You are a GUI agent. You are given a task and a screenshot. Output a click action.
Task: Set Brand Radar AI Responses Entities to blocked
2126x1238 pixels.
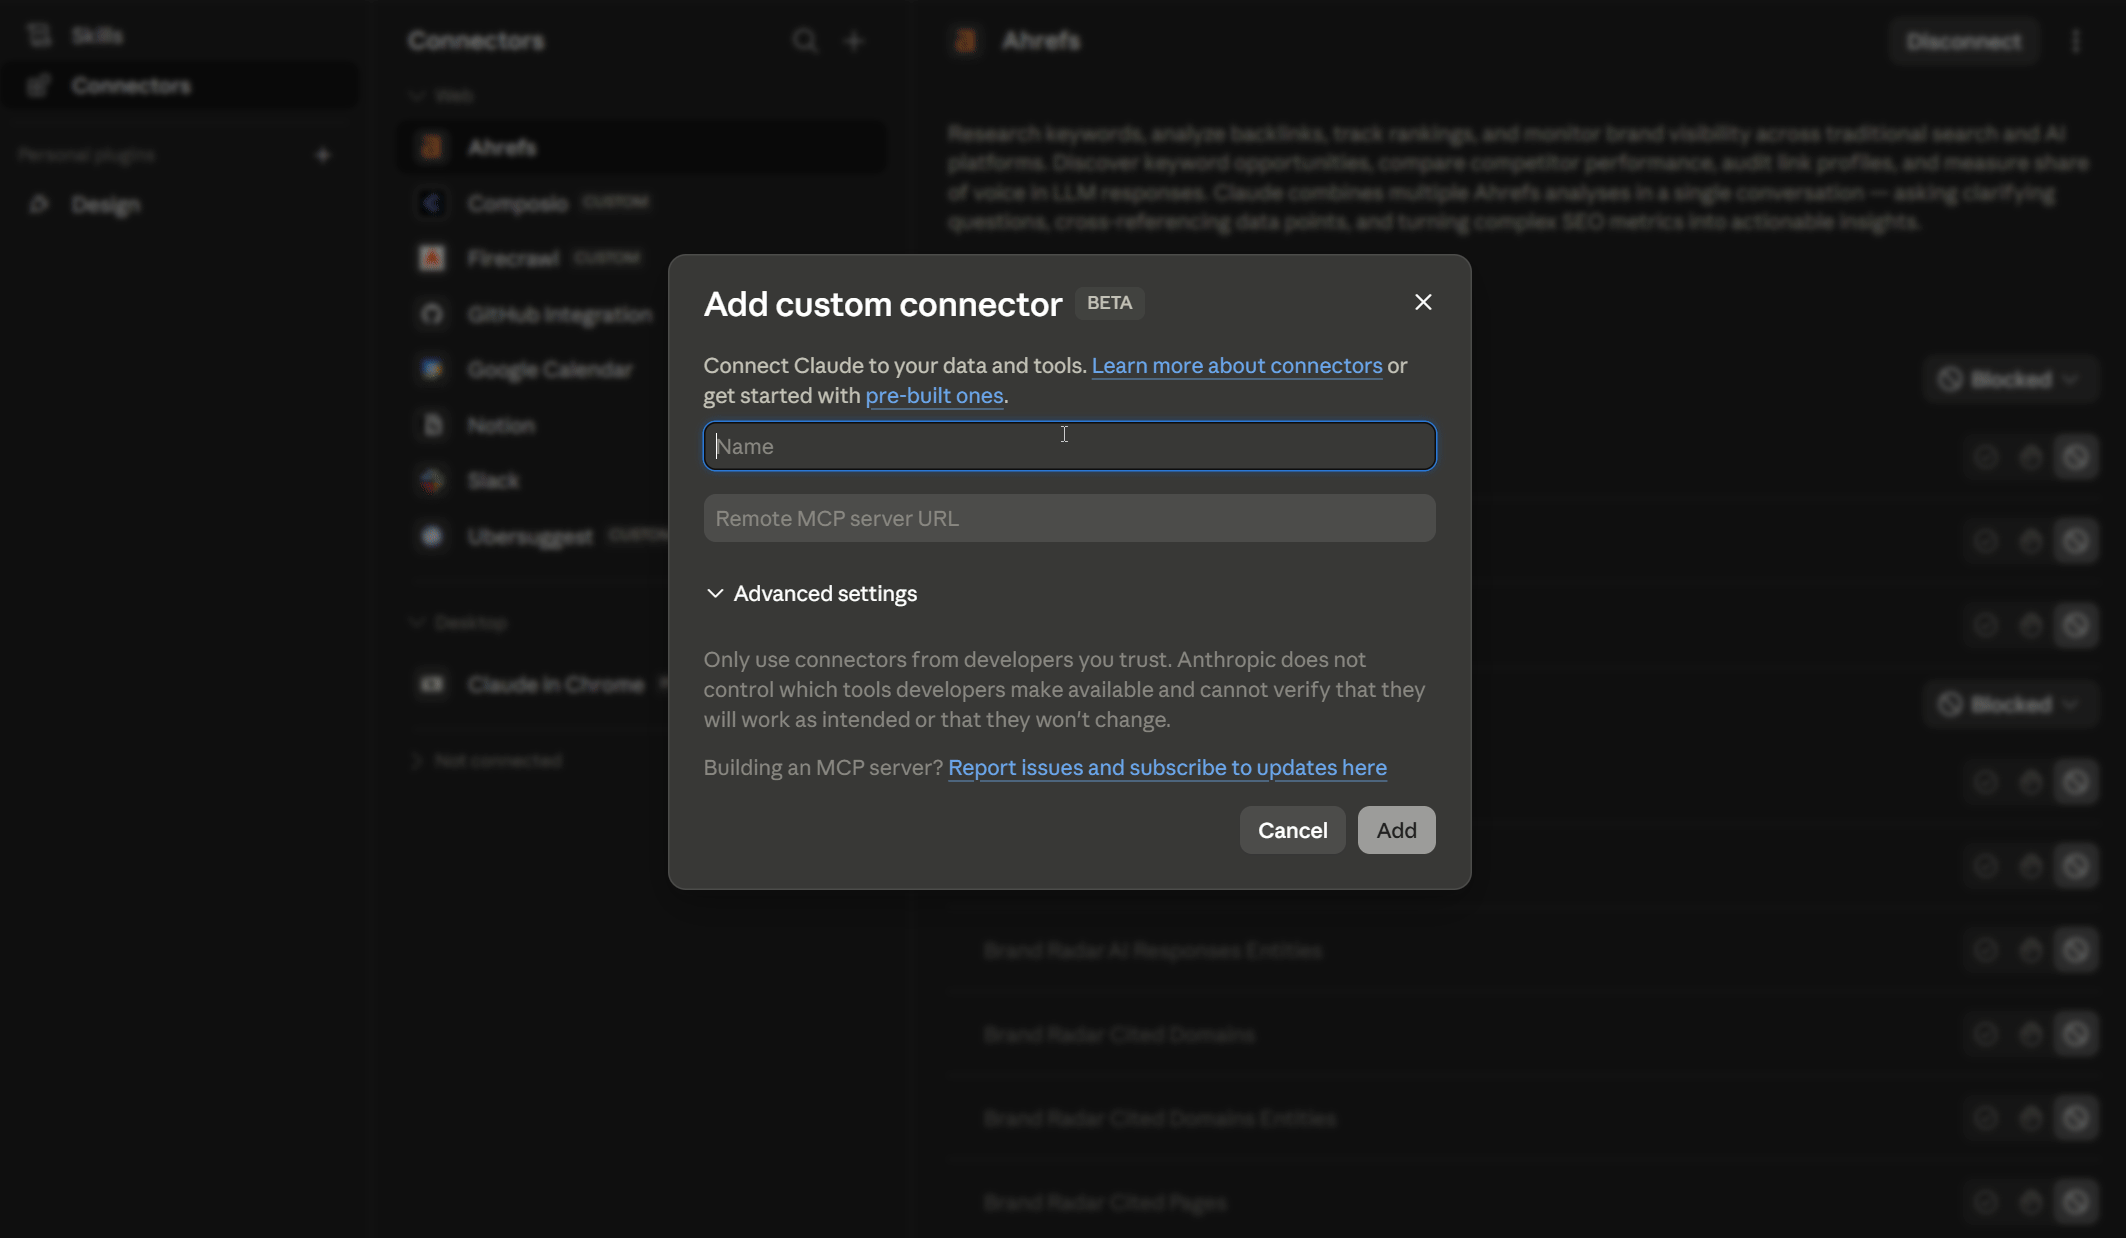(x=2076, y=950)
